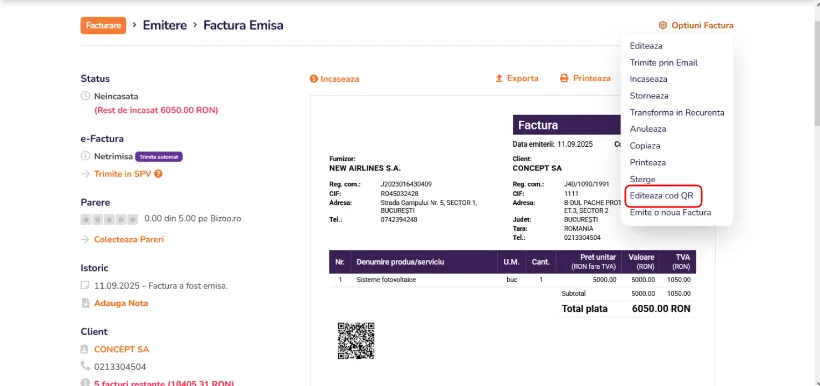Open the Optiuni Factura dropdown

coord(696,25)
